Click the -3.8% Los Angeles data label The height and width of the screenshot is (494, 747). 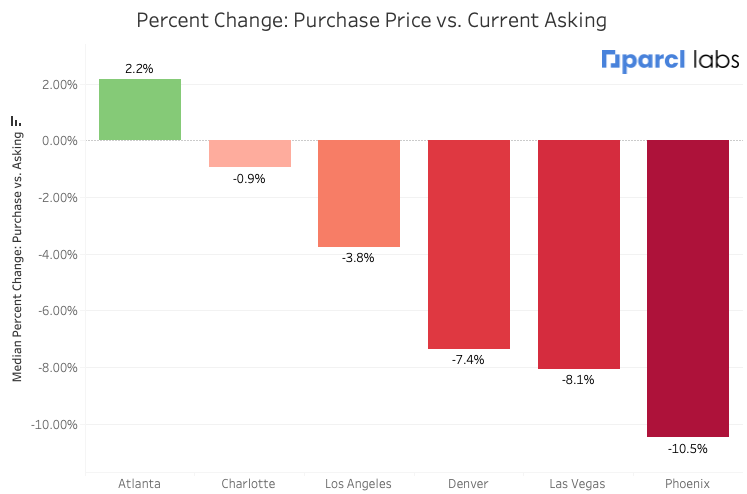click(359, 258)
